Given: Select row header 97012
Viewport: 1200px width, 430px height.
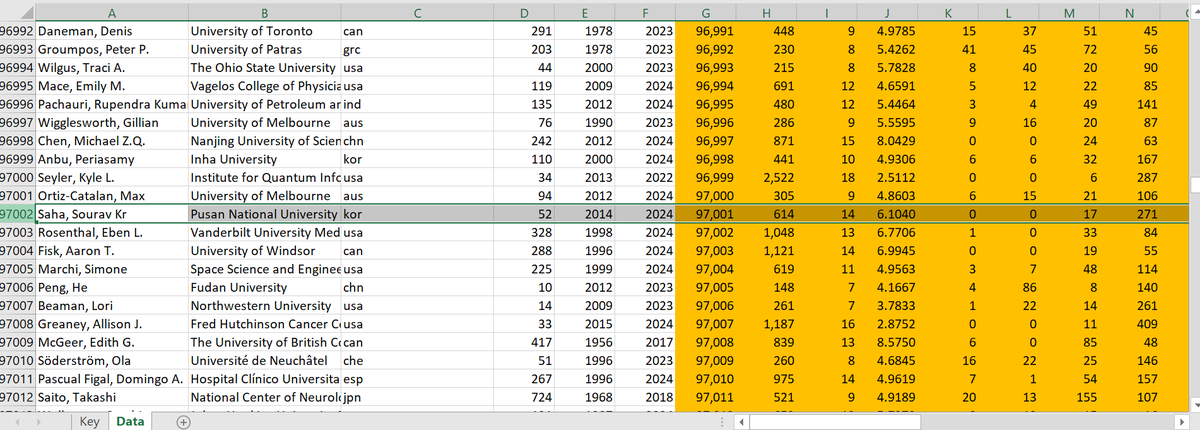Looking at the screenshot, I should [17, 396].
